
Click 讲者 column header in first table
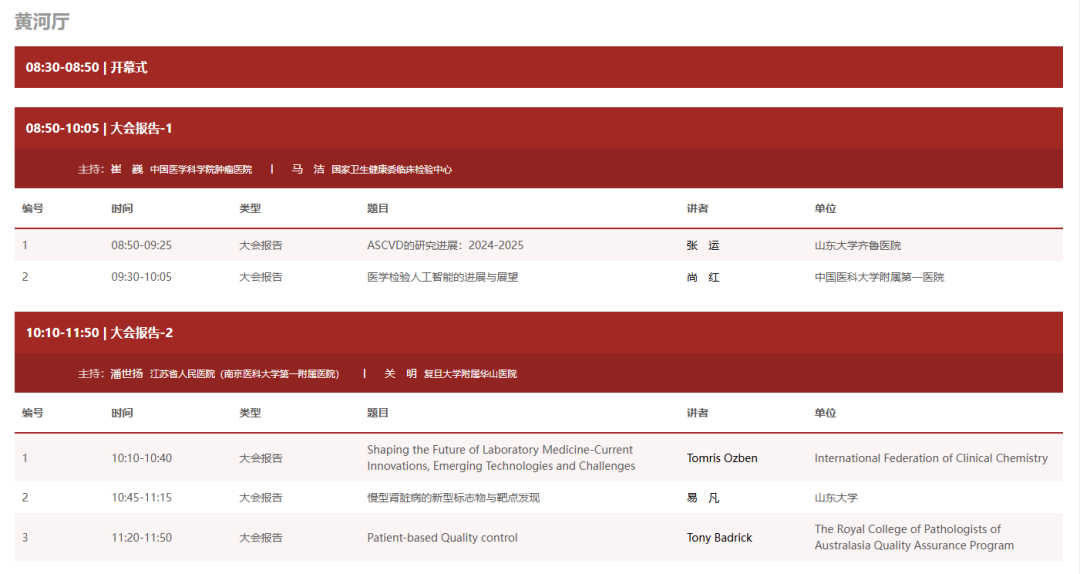pyautogui.click(x=697, y=208)
